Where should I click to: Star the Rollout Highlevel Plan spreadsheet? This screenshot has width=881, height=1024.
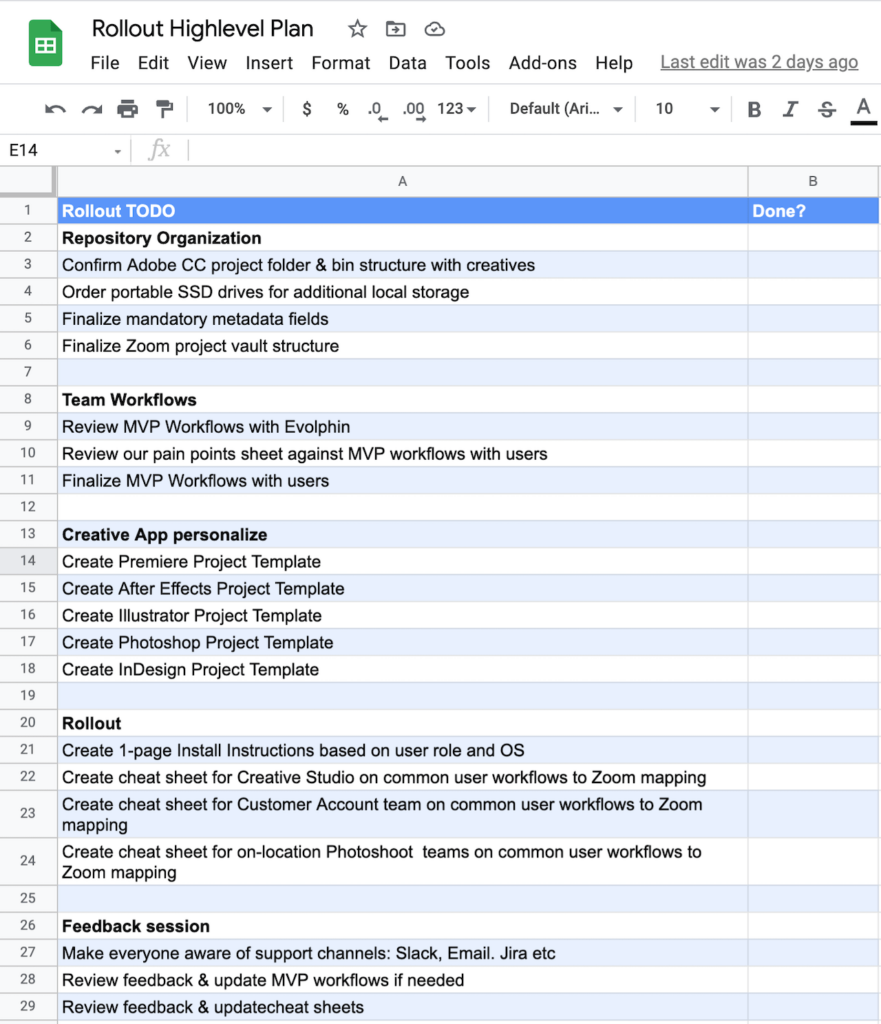click(x=357, y=29)
